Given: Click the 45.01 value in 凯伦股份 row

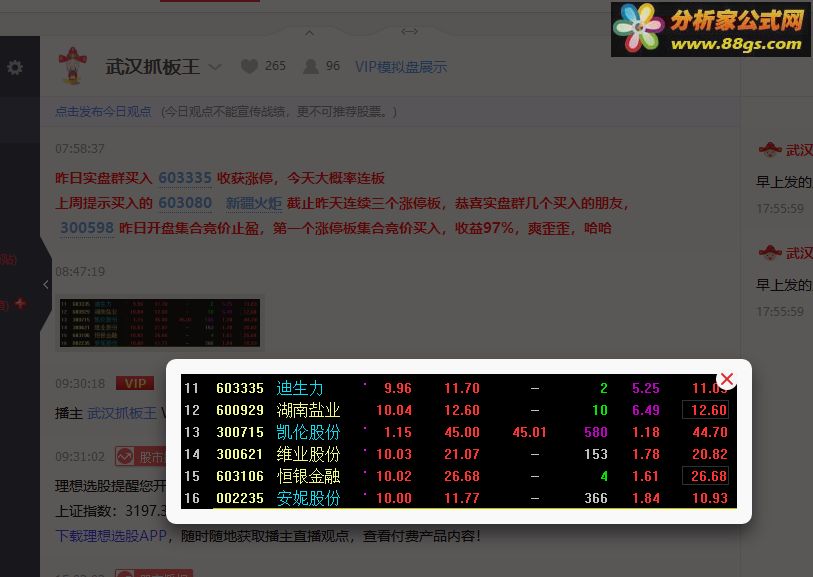Looking at the screenshot, I should [529, 432].
